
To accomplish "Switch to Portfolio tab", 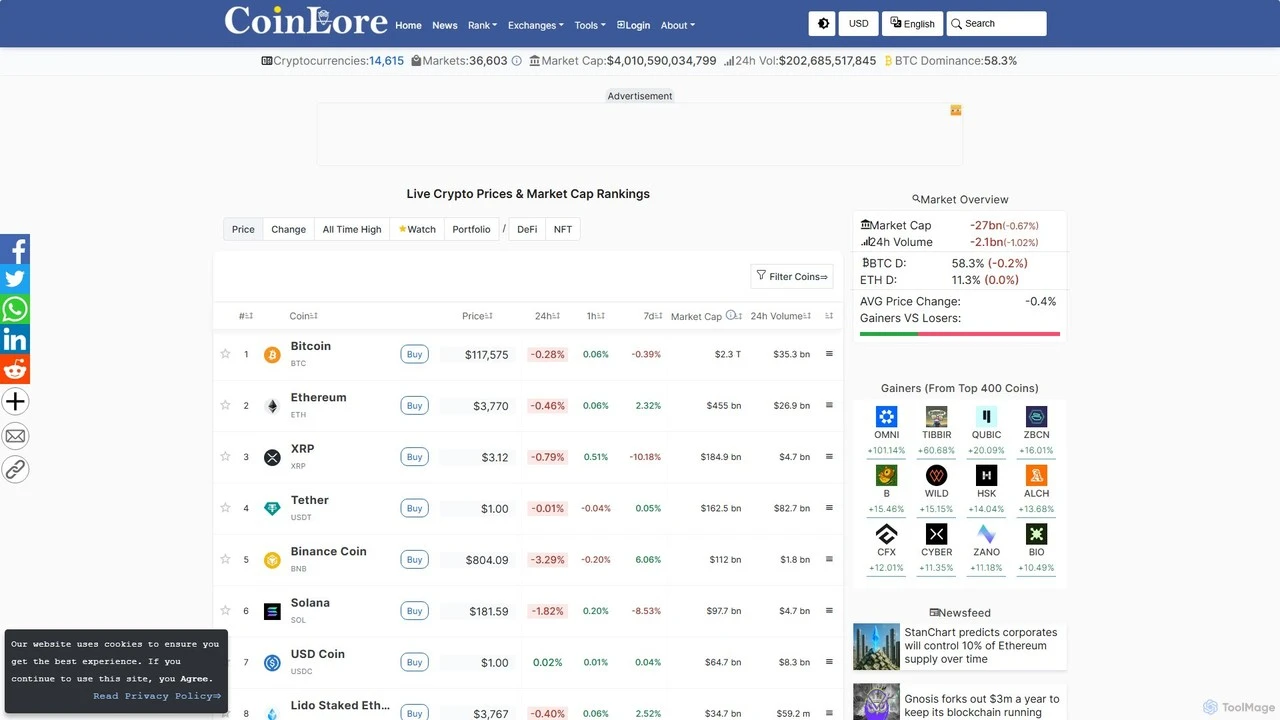I will tap(471, 229).
